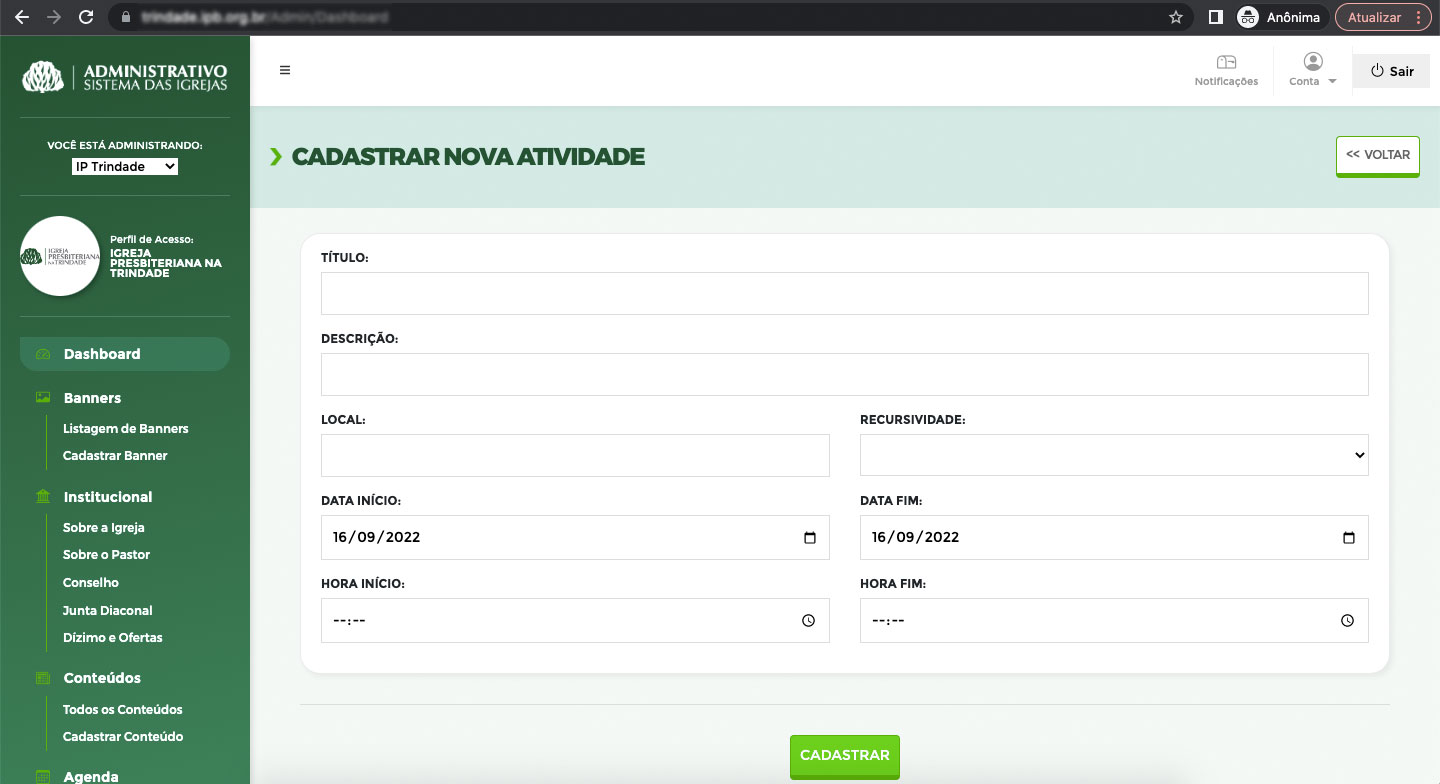Open Listagem de Banners in sidebar

pyautogui.click(x=125, y=429)
